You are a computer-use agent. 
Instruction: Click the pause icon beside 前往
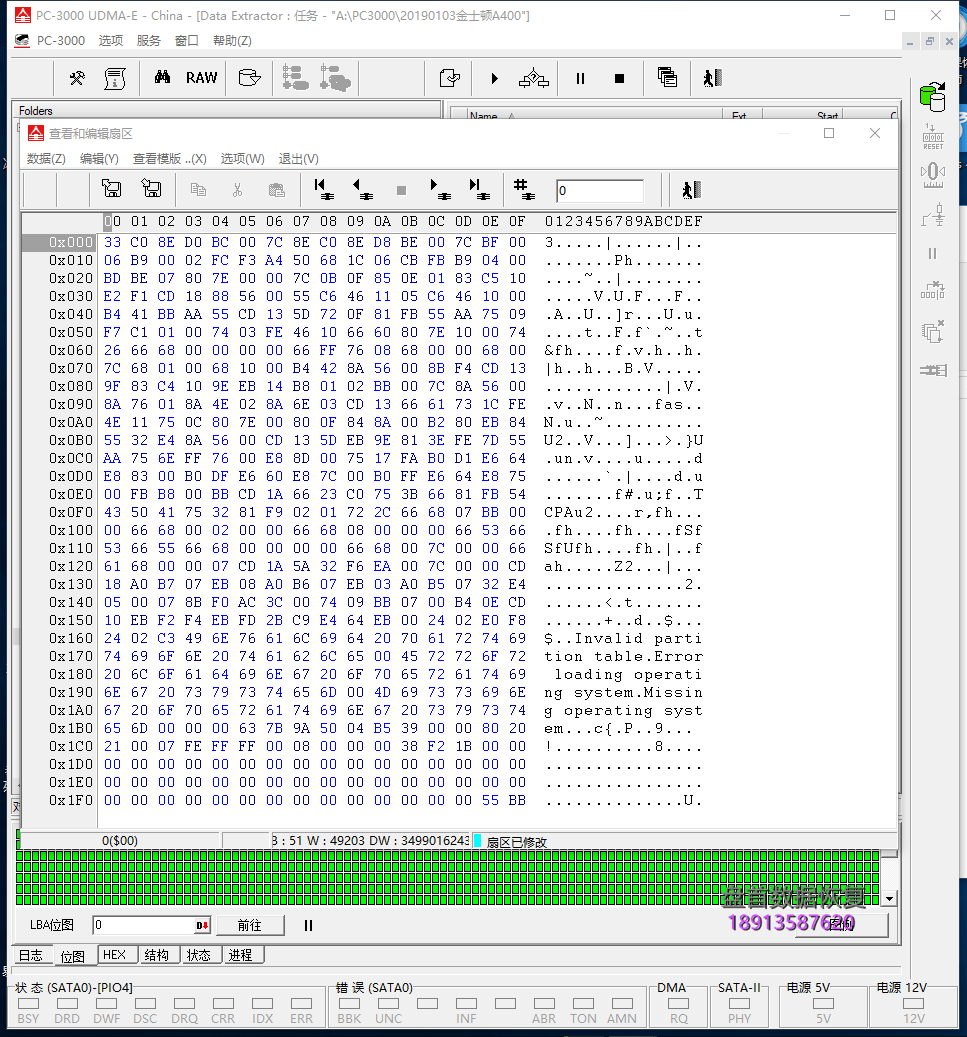tap(308, 925)
